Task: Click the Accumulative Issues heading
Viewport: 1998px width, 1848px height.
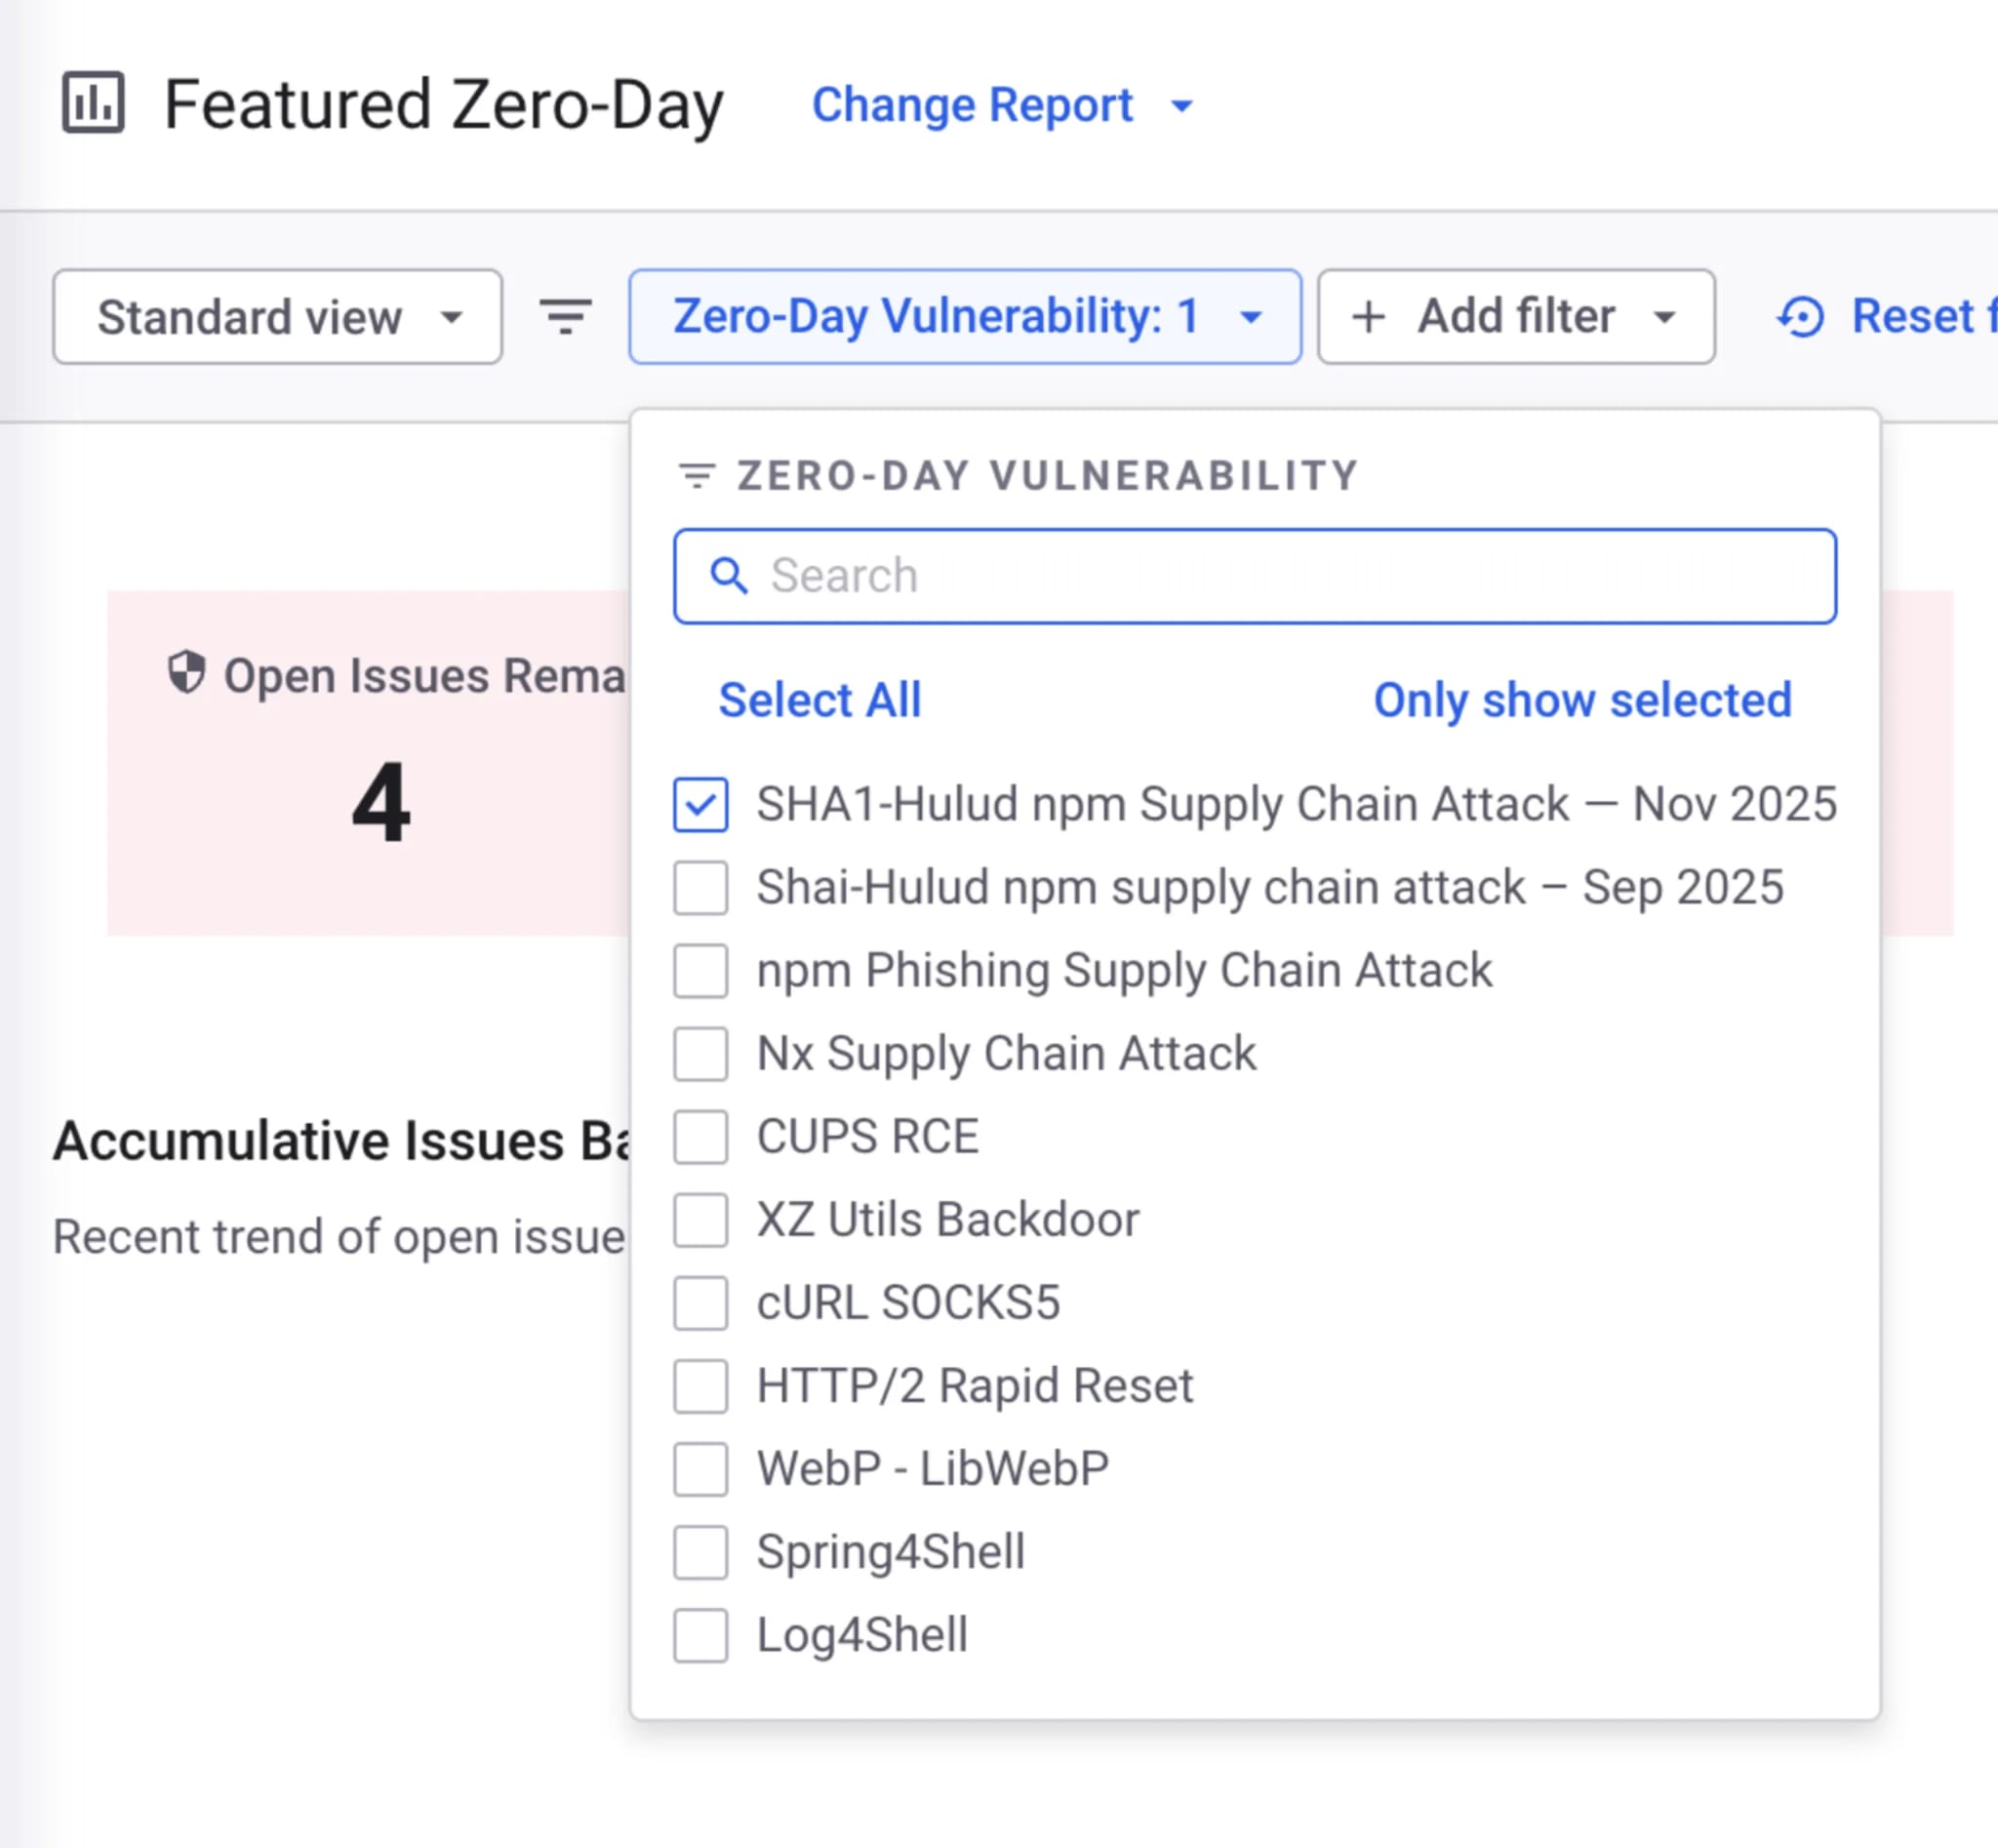Action: [x=341, y=1141]
